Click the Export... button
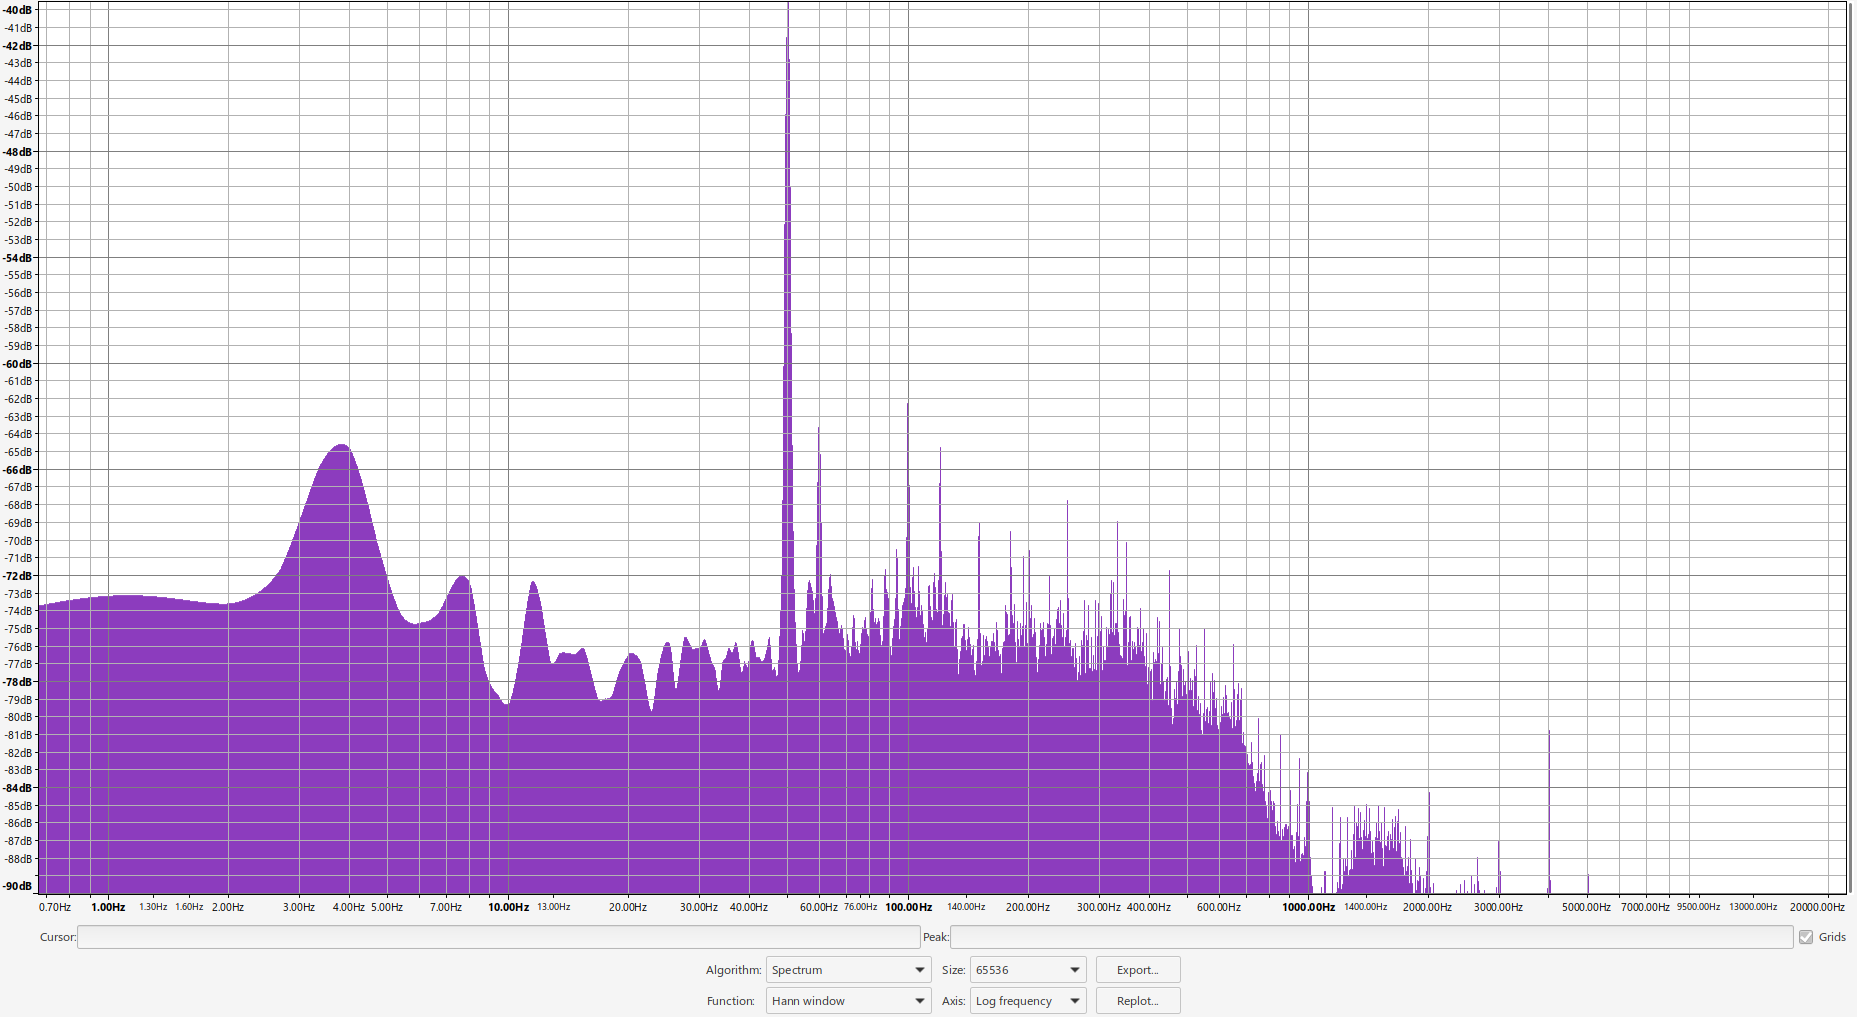The width and height of the screenshot is (1857, 1017). pyautogui.click(x=1137, y=970)
